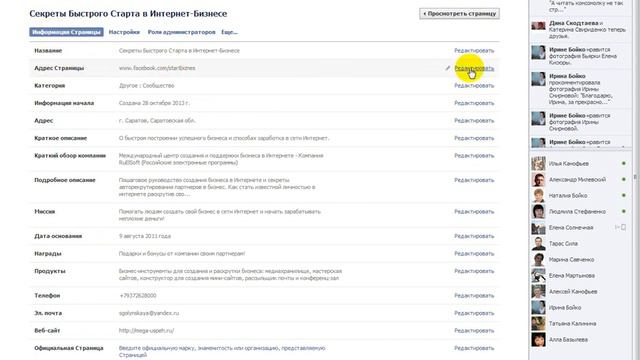Click the address value 'г. Саратов, Саратовская обл.'
640x360 pixels.
pos(157,121)
